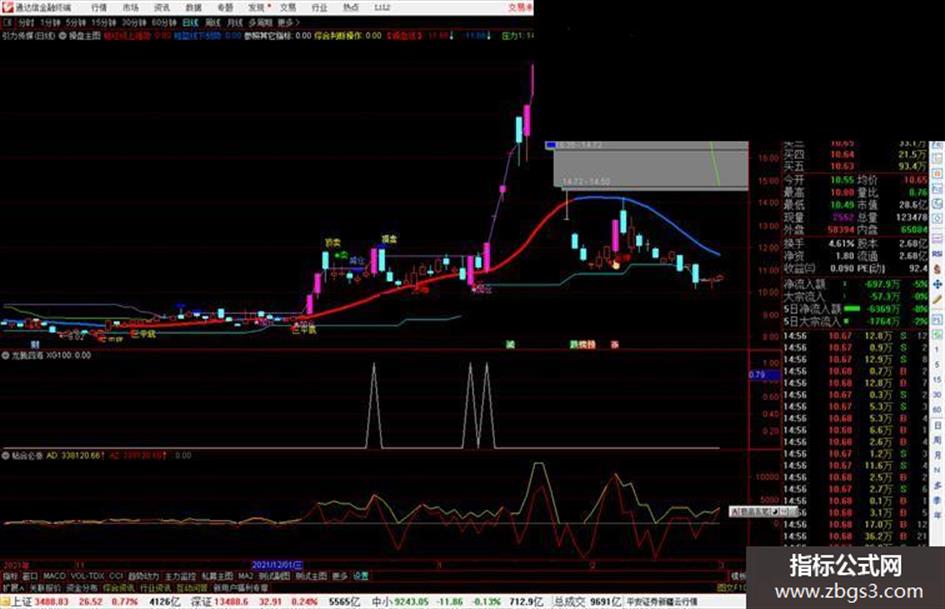This screenshot has height=609, width=945.
Task: Open the 资讯 menu
Action: coord(162,7)
